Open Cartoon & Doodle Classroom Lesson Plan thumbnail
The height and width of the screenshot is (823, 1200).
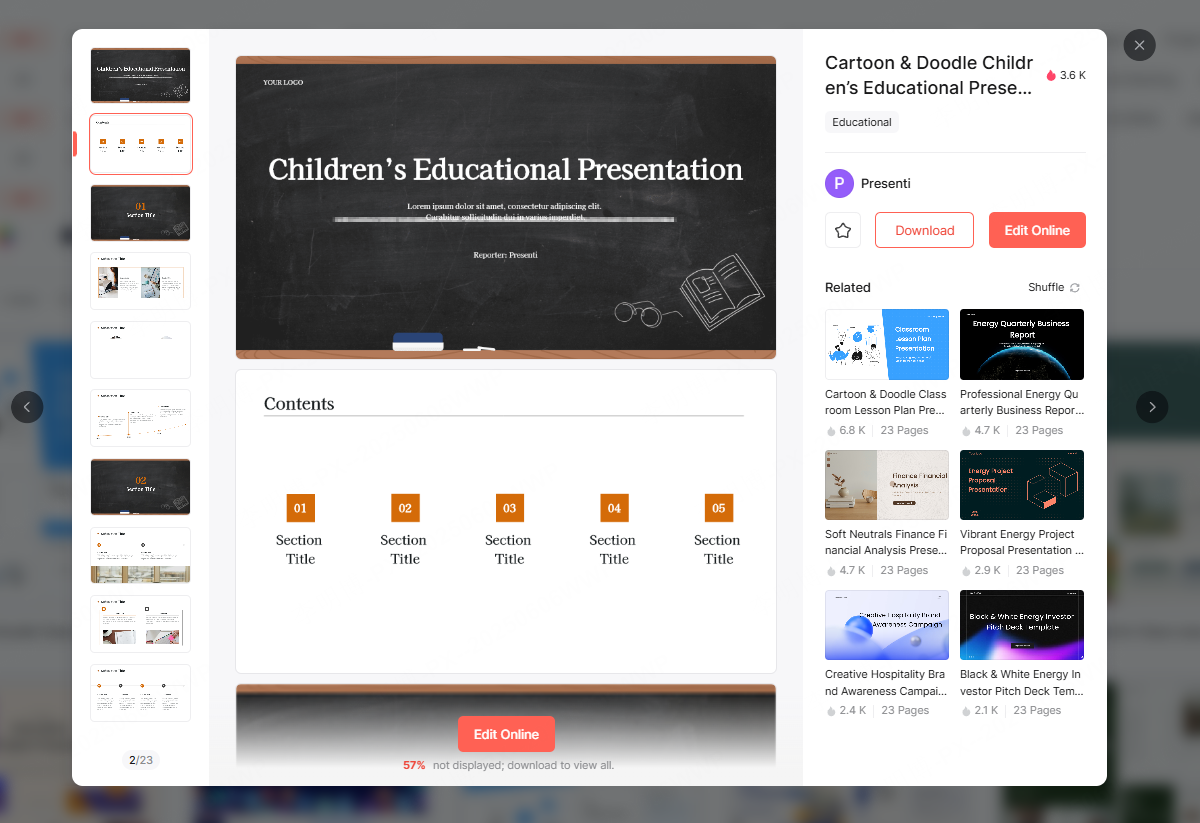click(886, 344)
